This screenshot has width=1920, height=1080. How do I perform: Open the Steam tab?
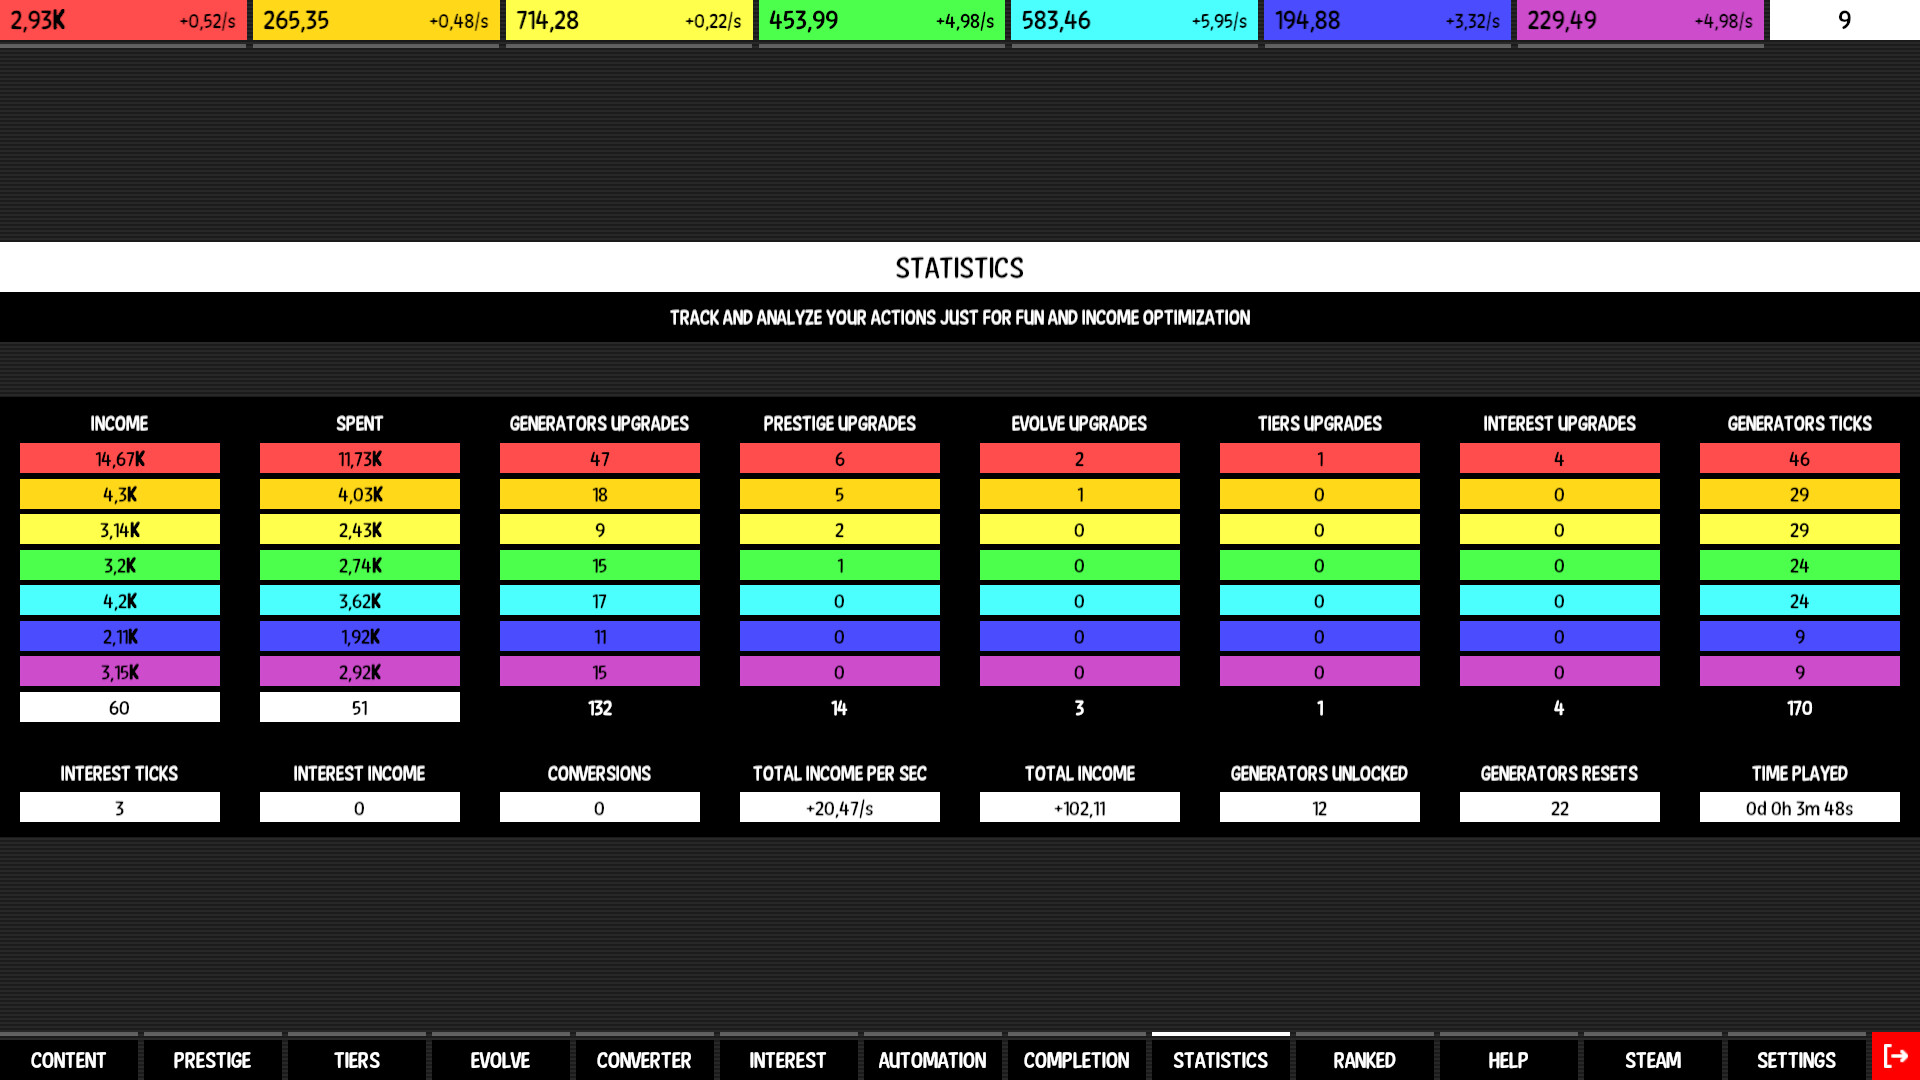[x=1652, y=1060]
